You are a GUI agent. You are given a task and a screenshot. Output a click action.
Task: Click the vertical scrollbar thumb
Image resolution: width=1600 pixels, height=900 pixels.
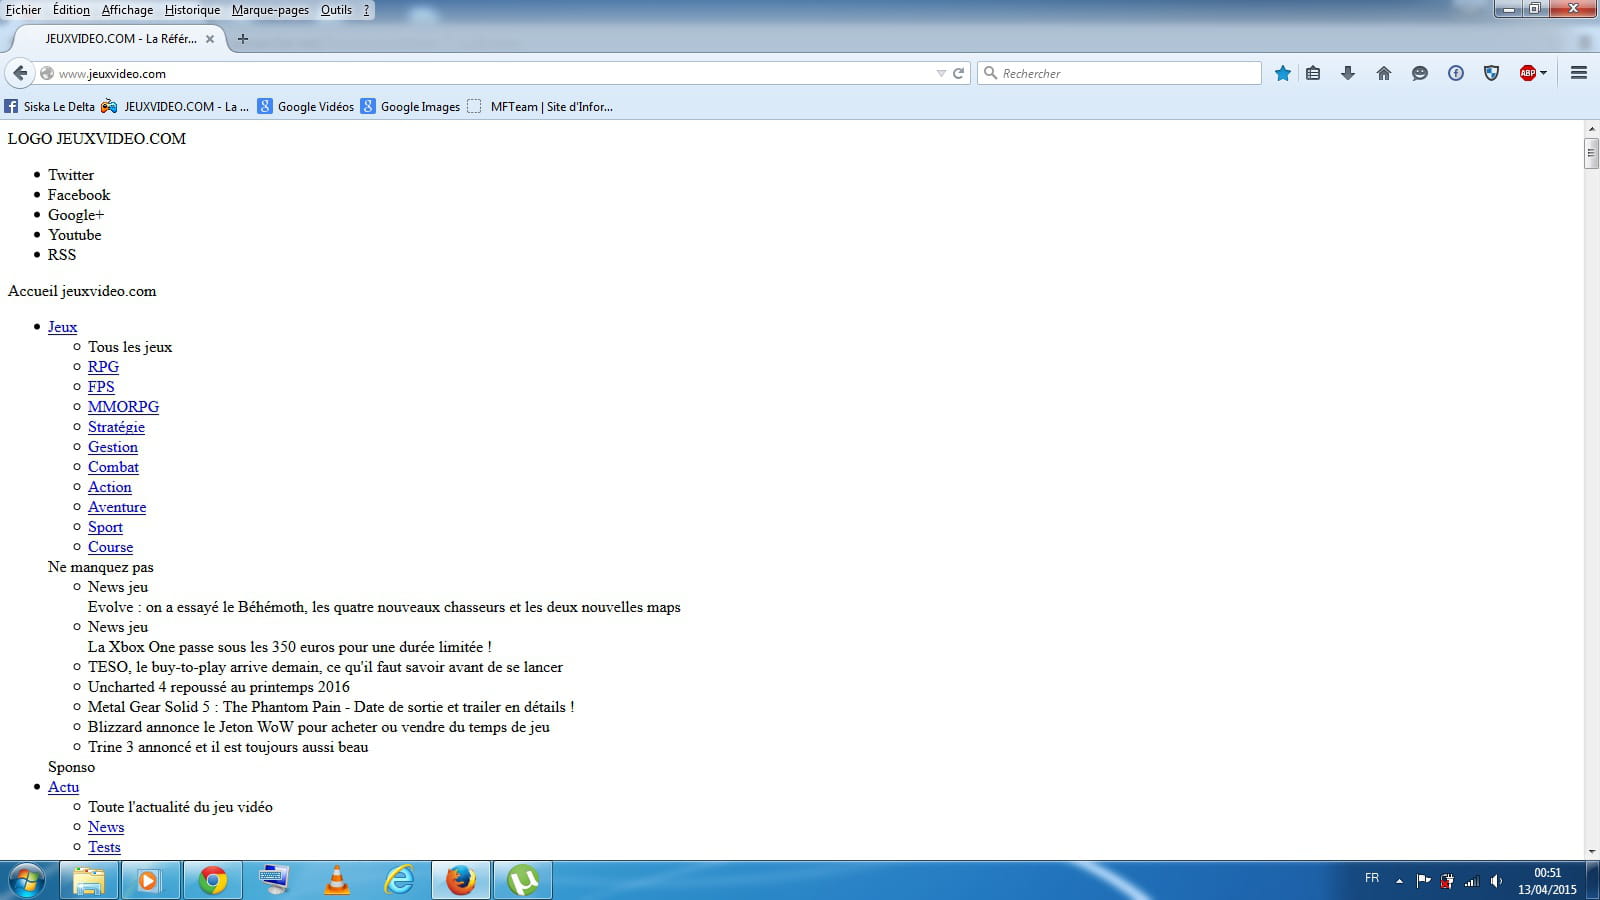click(1591, 153)
